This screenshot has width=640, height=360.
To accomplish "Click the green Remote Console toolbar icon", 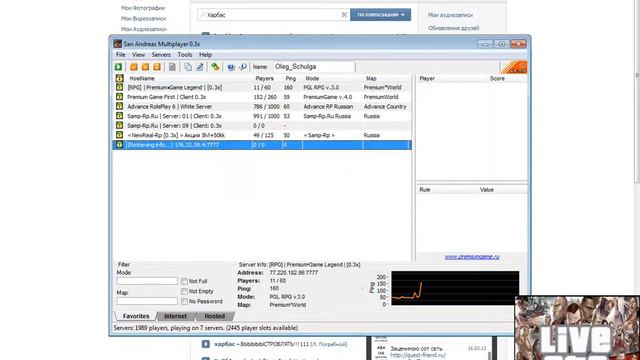I will 215,67.
